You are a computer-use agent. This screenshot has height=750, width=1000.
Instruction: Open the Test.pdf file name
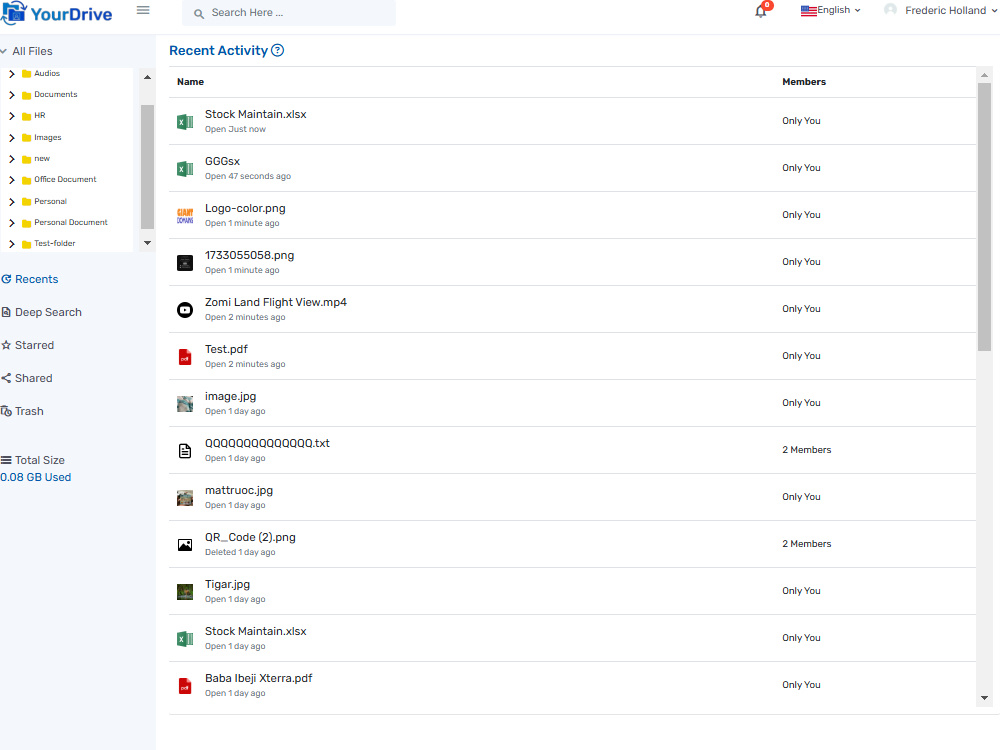(226, 349)
